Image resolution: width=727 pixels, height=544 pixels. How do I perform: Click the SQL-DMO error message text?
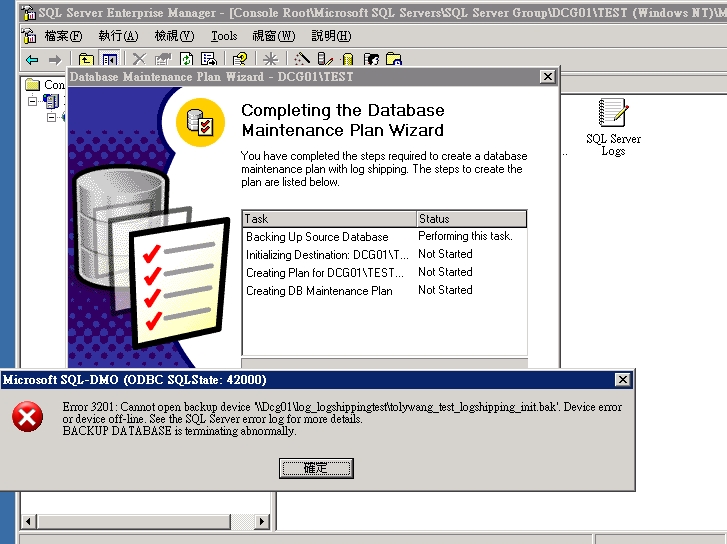(342, 419)
